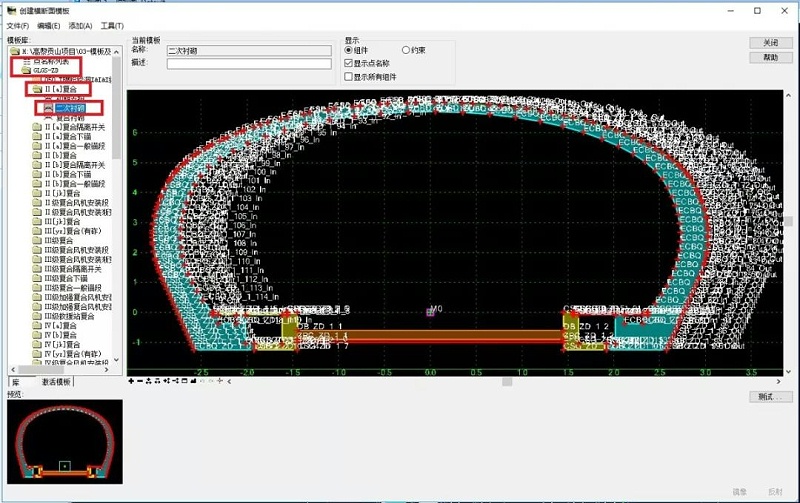Click the third view toolbar icon after minus
Image resolution: width=800 pixels, height=503 pixels.
[148, 381]
